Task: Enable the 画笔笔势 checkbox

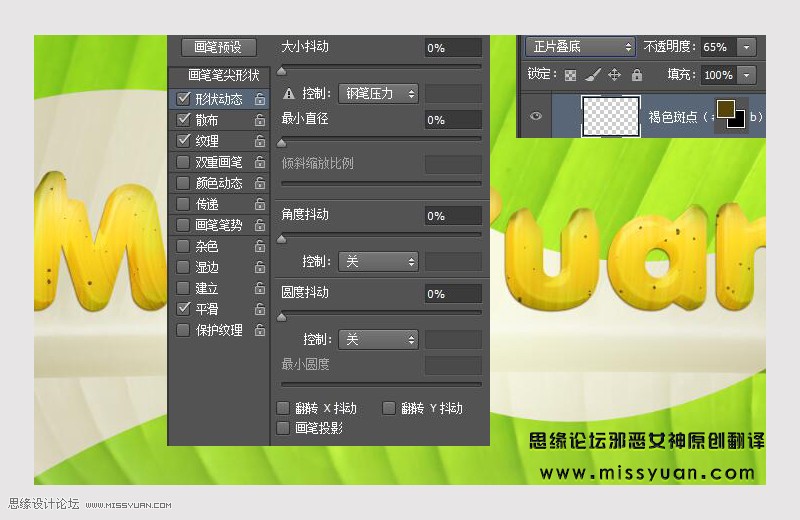Action: pyautogui.click(x=183, y=225)
